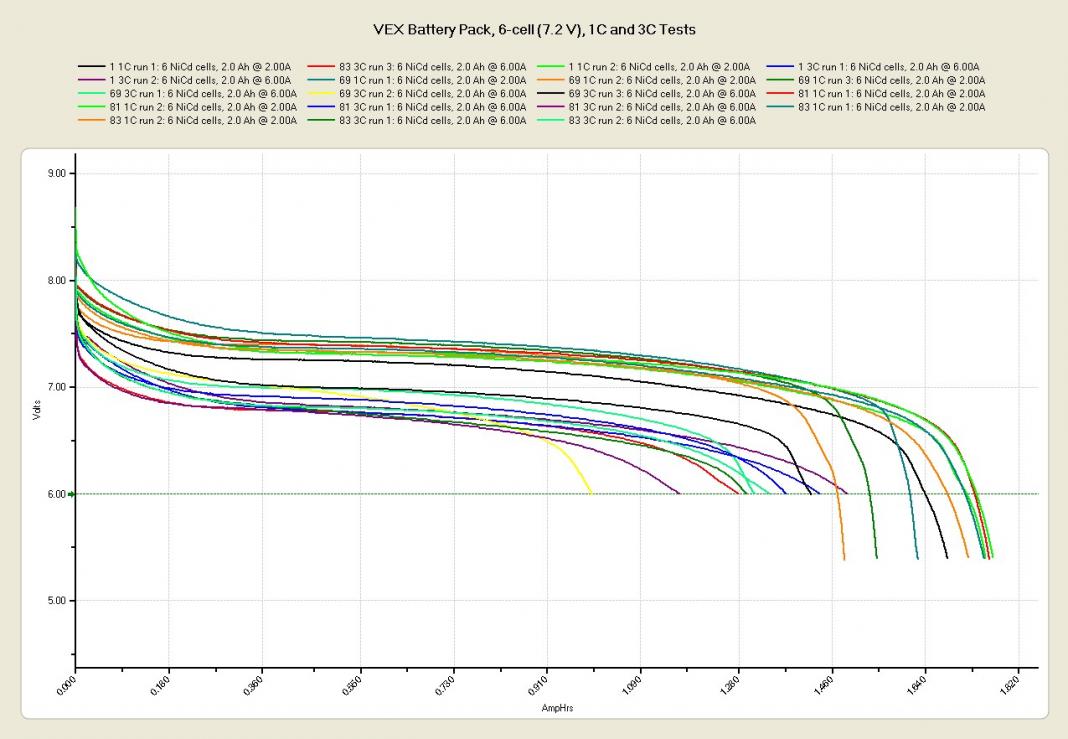Click the chart title 'VEX Battery Pack'

click(533, 30)
